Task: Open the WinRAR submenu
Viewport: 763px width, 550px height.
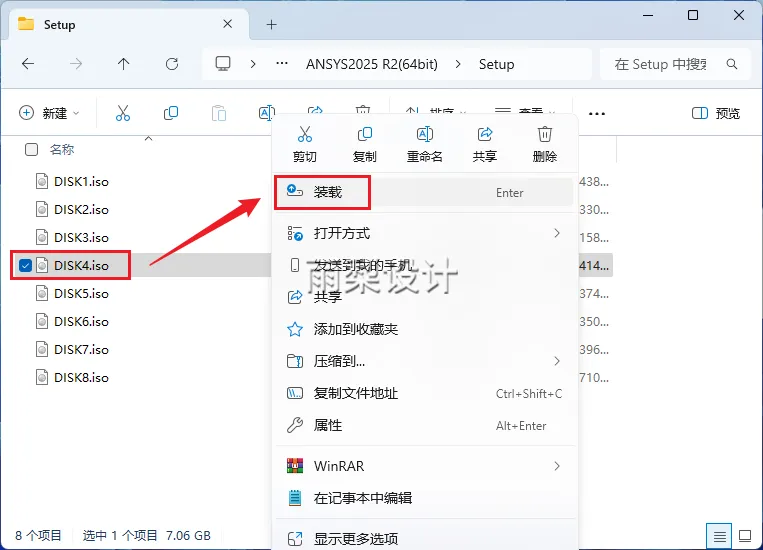Action: tap(424, 466)
